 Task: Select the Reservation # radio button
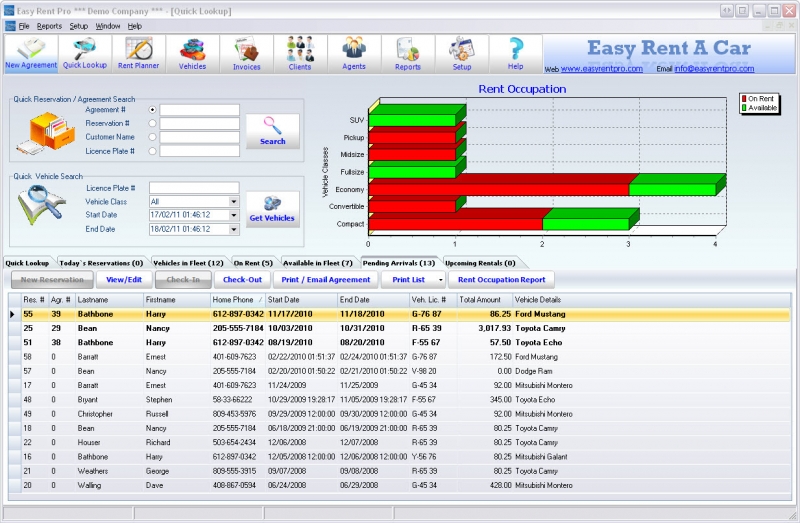click(x=152, y=124)
